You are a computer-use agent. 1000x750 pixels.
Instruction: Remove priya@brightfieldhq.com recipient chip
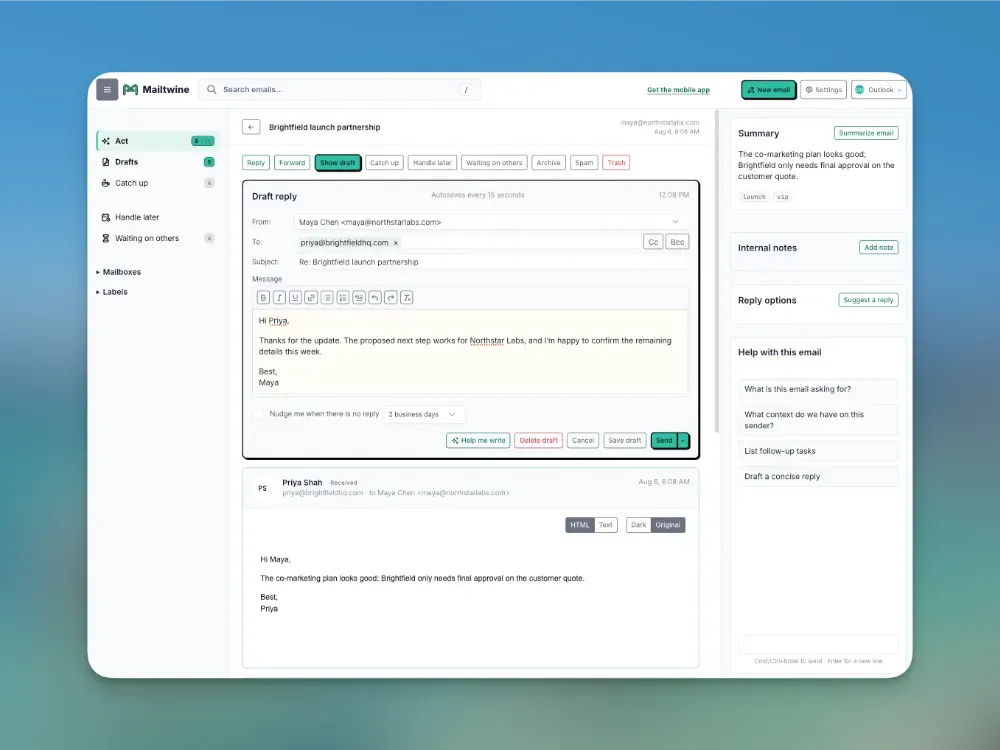[395, 243]
